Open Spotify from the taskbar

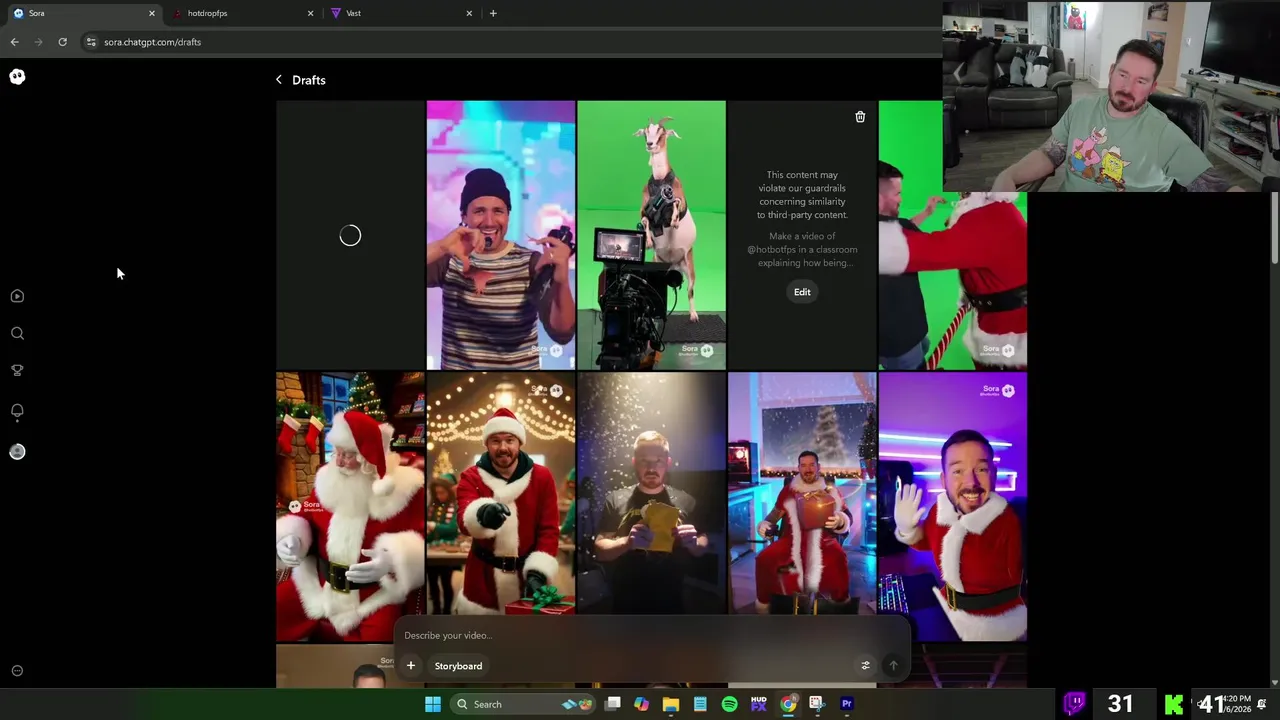click(729, 704)
